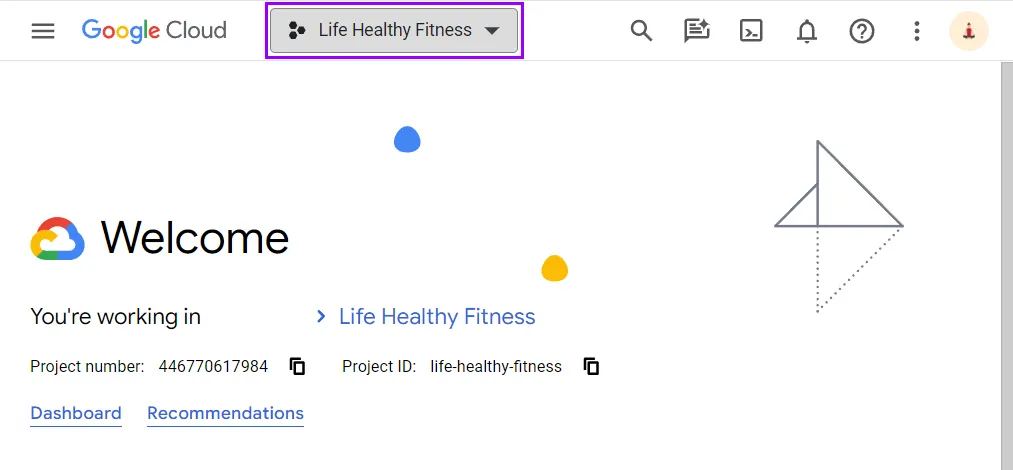Open the three-dot more options menu

916,31
